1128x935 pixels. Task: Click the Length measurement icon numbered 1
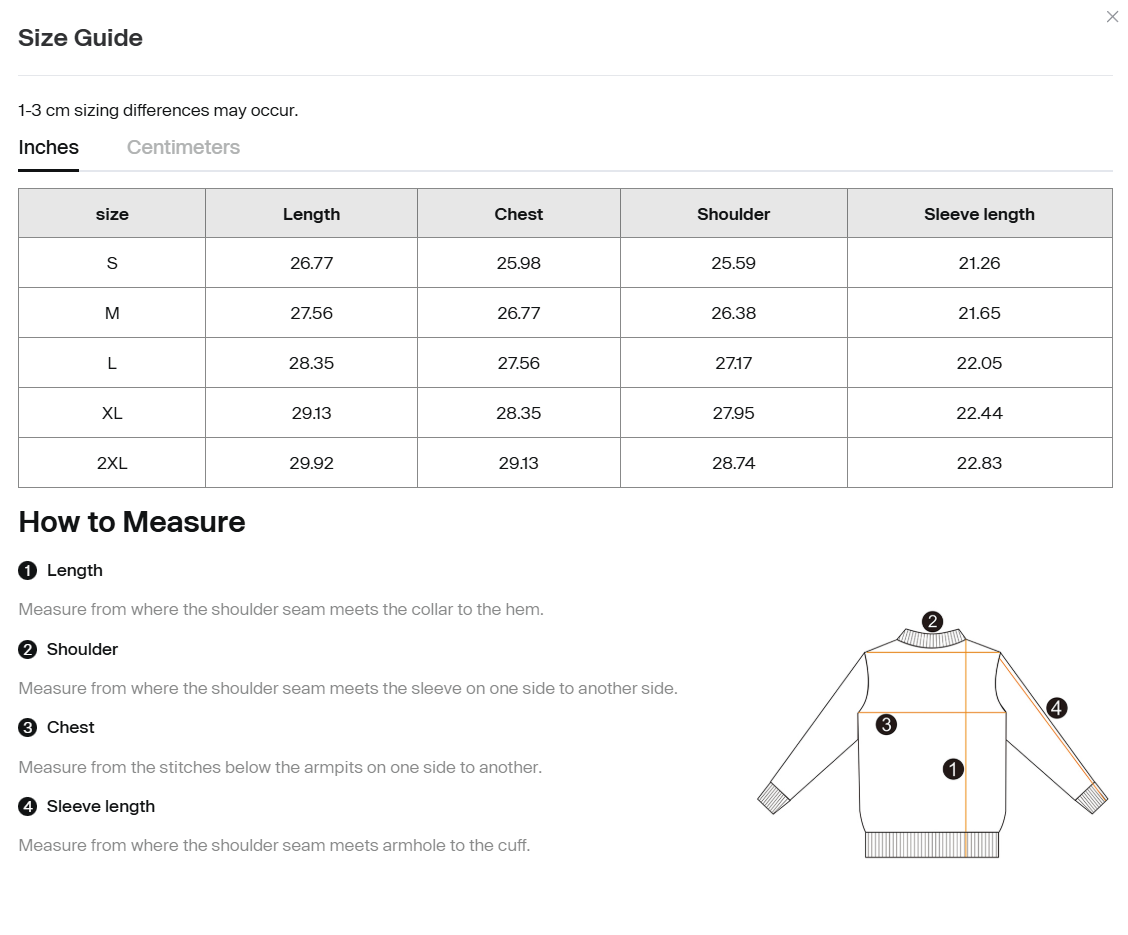click(x=27, y=570)
